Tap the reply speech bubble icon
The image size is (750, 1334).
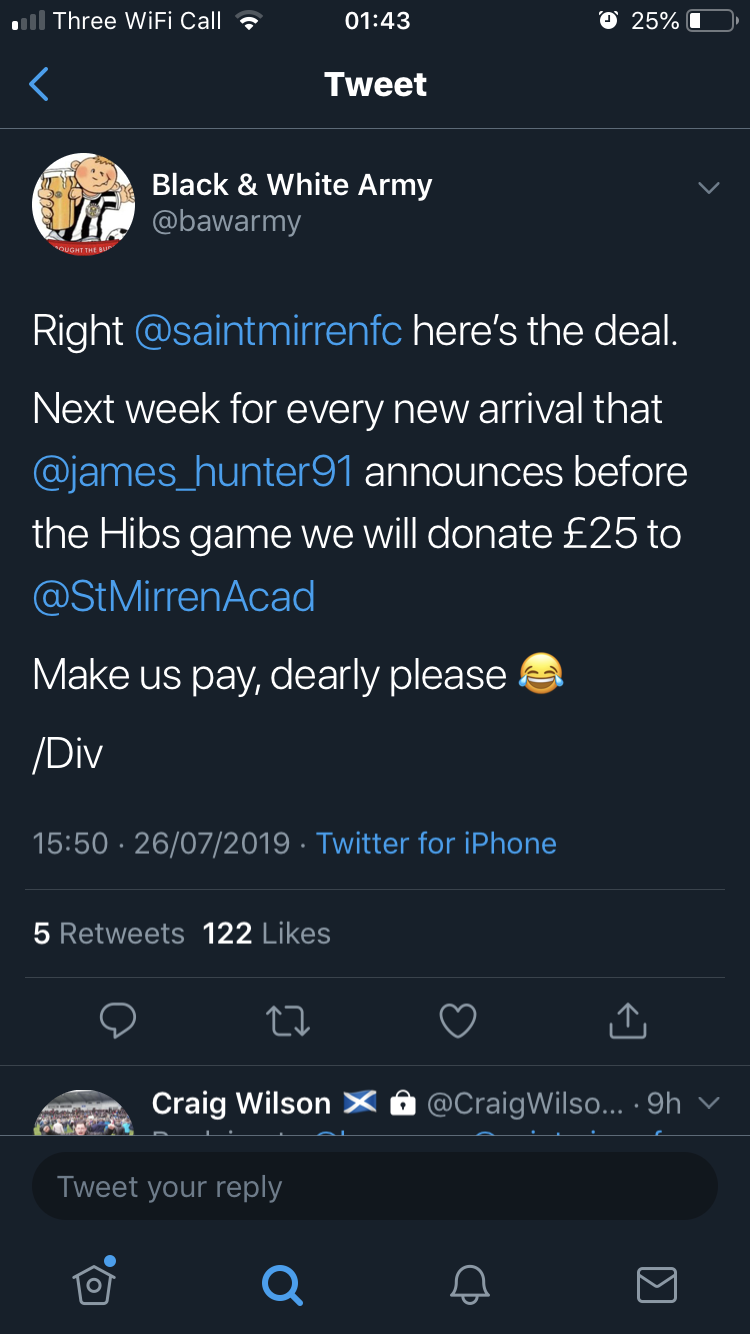pyautogui.click(x=118, y=1021)
